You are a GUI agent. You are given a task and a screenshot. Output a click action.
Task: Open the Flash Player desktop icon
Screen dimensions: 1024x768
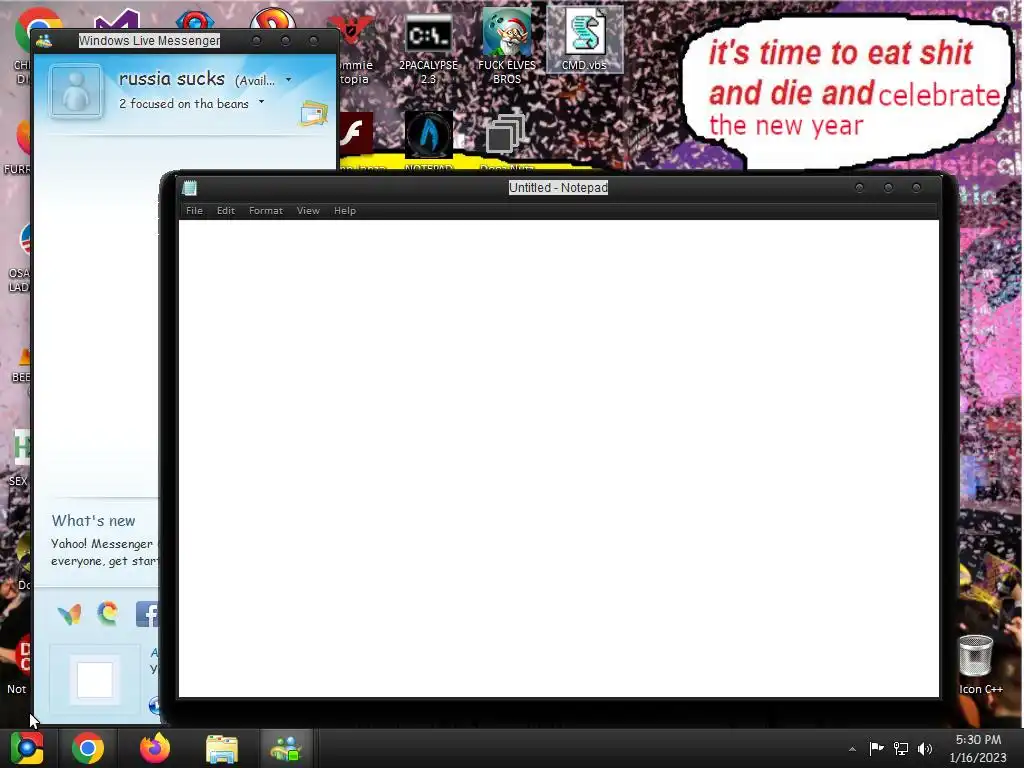coord(357,133)
